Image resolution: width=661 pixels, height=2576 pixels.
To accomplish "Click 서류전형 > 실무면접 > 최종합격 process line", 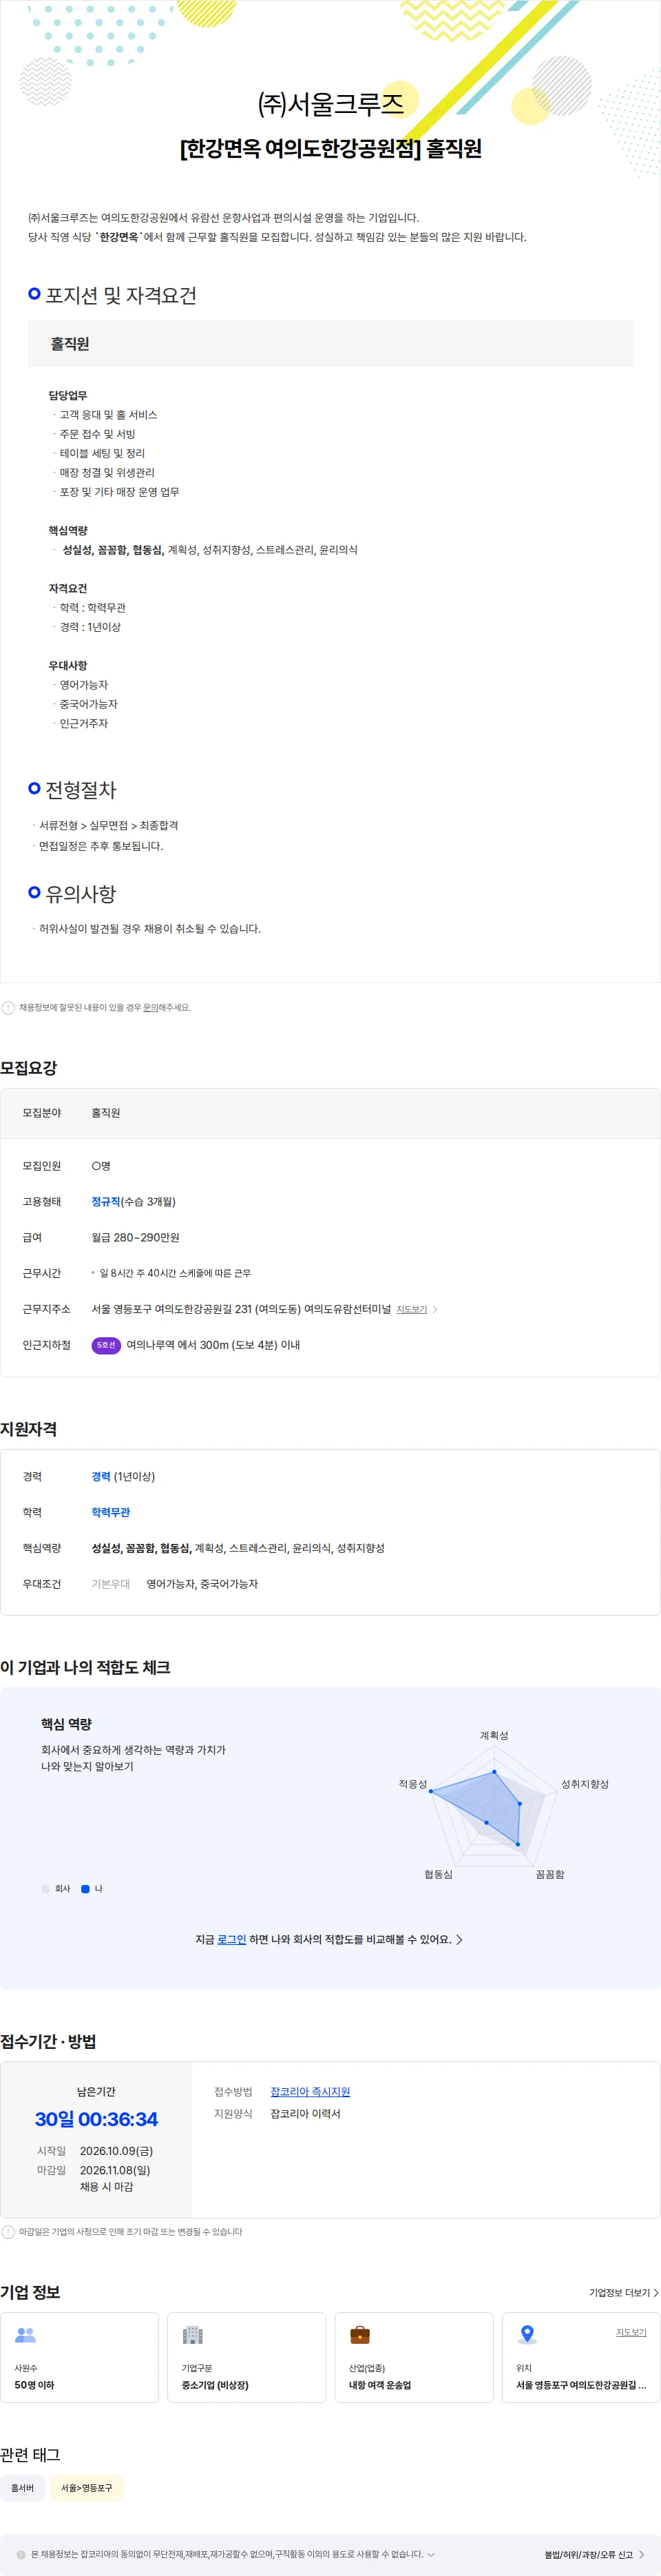I will pyautogui.click(x=108, y=825).
